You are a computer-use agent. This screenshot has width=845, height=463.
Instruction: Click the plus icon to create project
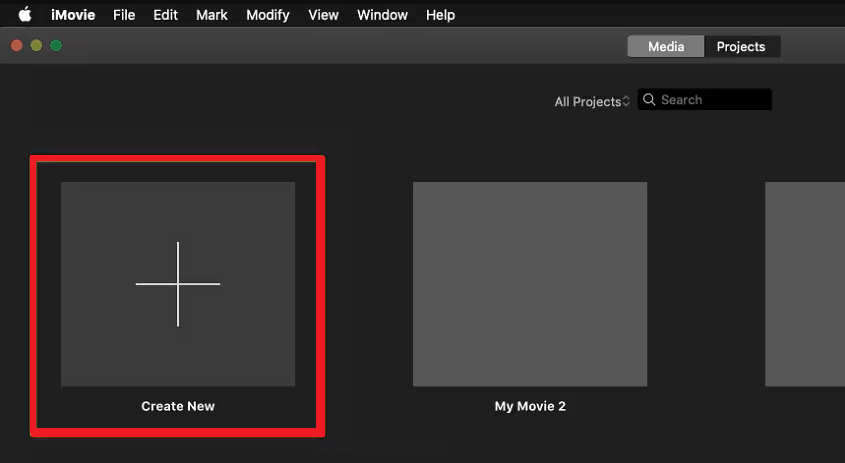pos(178,284)
